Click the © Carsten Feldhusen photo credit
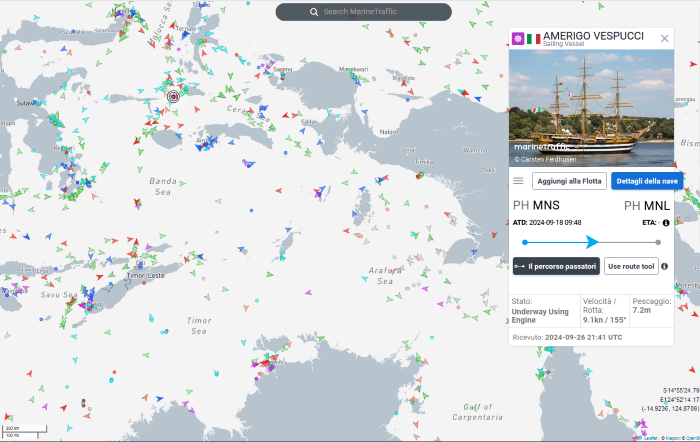 pos(545,159)
